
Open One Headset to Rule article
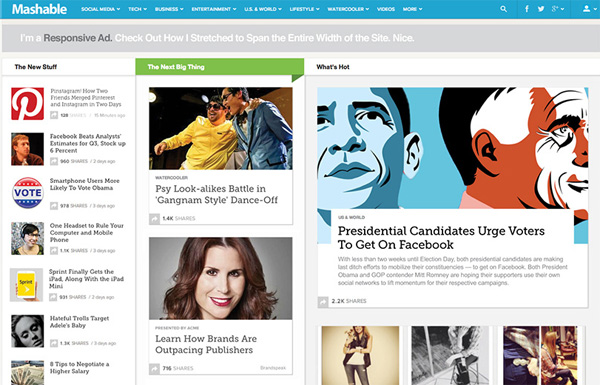86,233
